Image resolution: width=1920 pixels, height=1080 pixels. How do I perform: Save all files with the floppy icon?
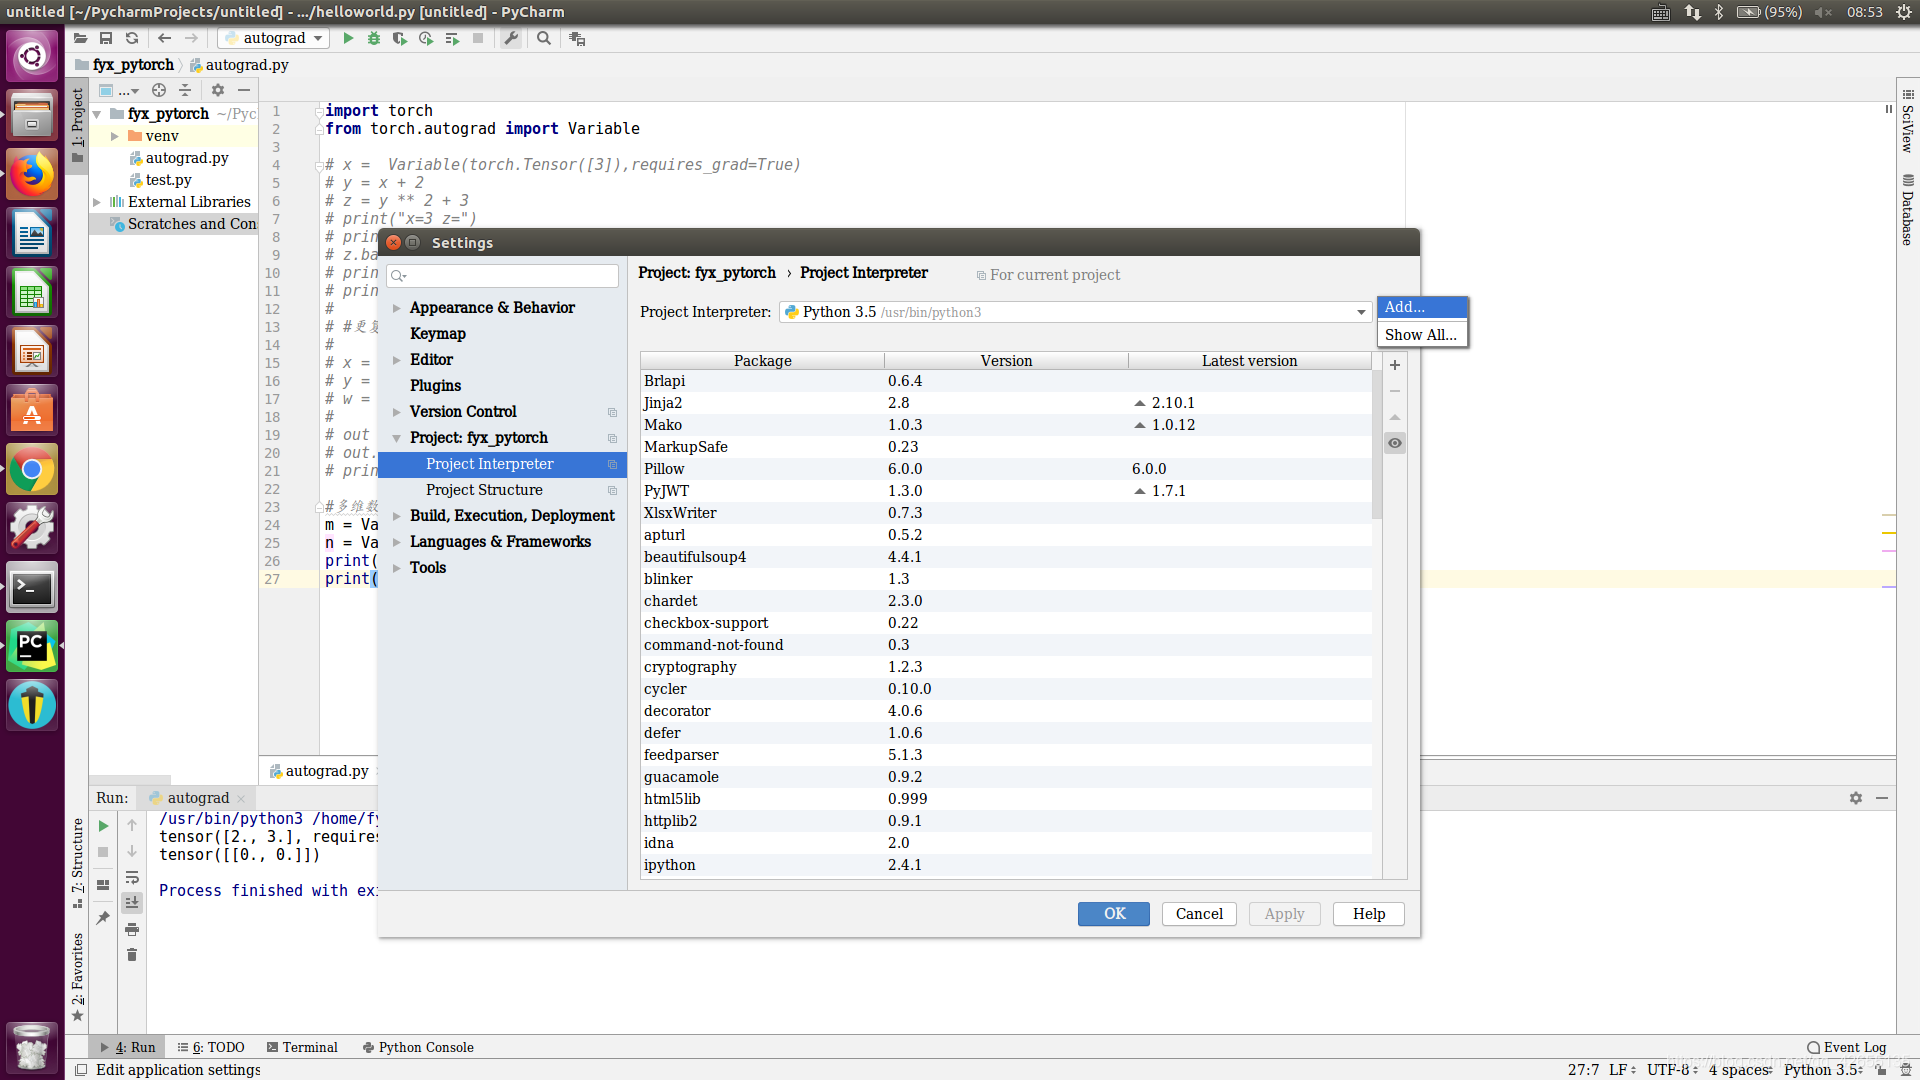point(106,38)
